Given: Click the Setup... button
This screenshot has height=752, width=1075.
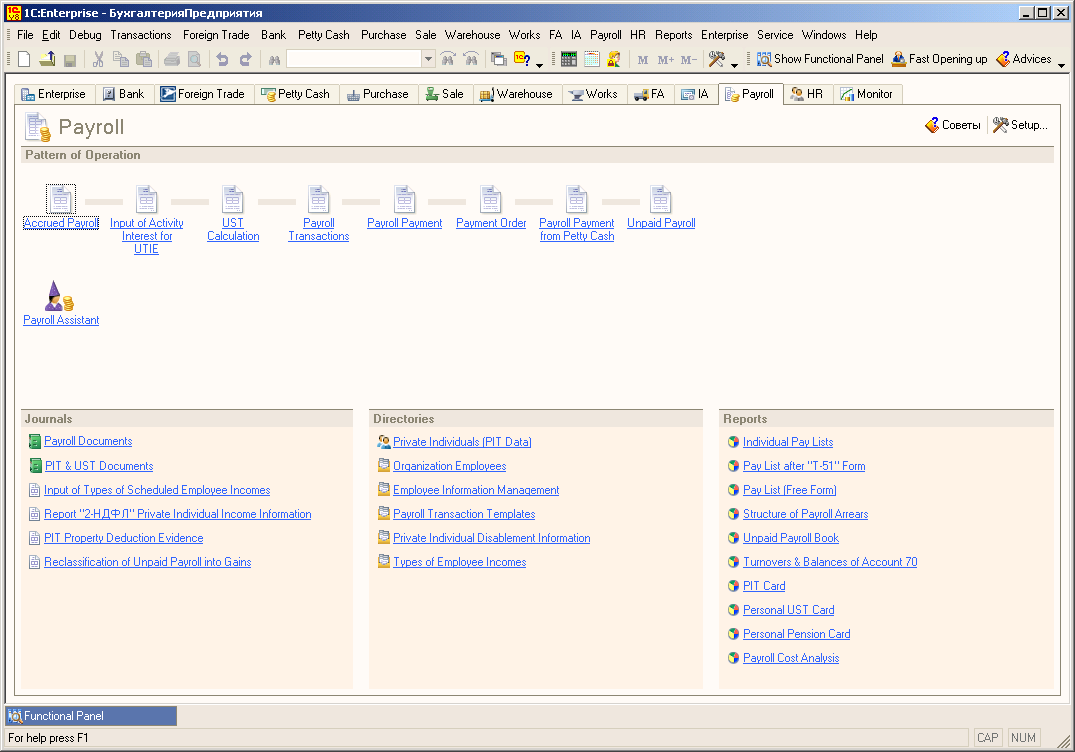Looking at the screenshot, I should point(1020,125).
